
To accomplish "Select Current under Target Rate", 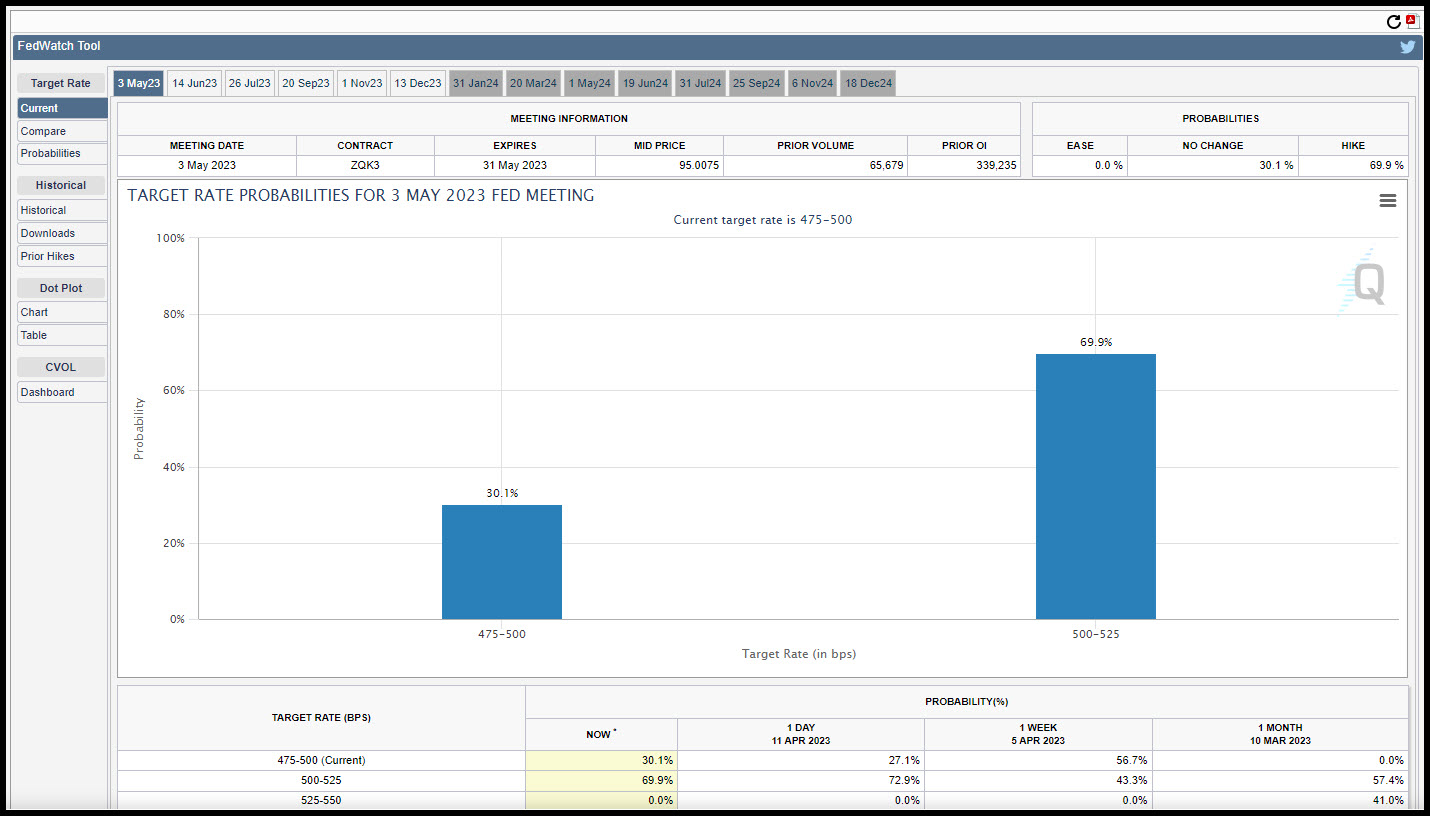I will 62,108.
